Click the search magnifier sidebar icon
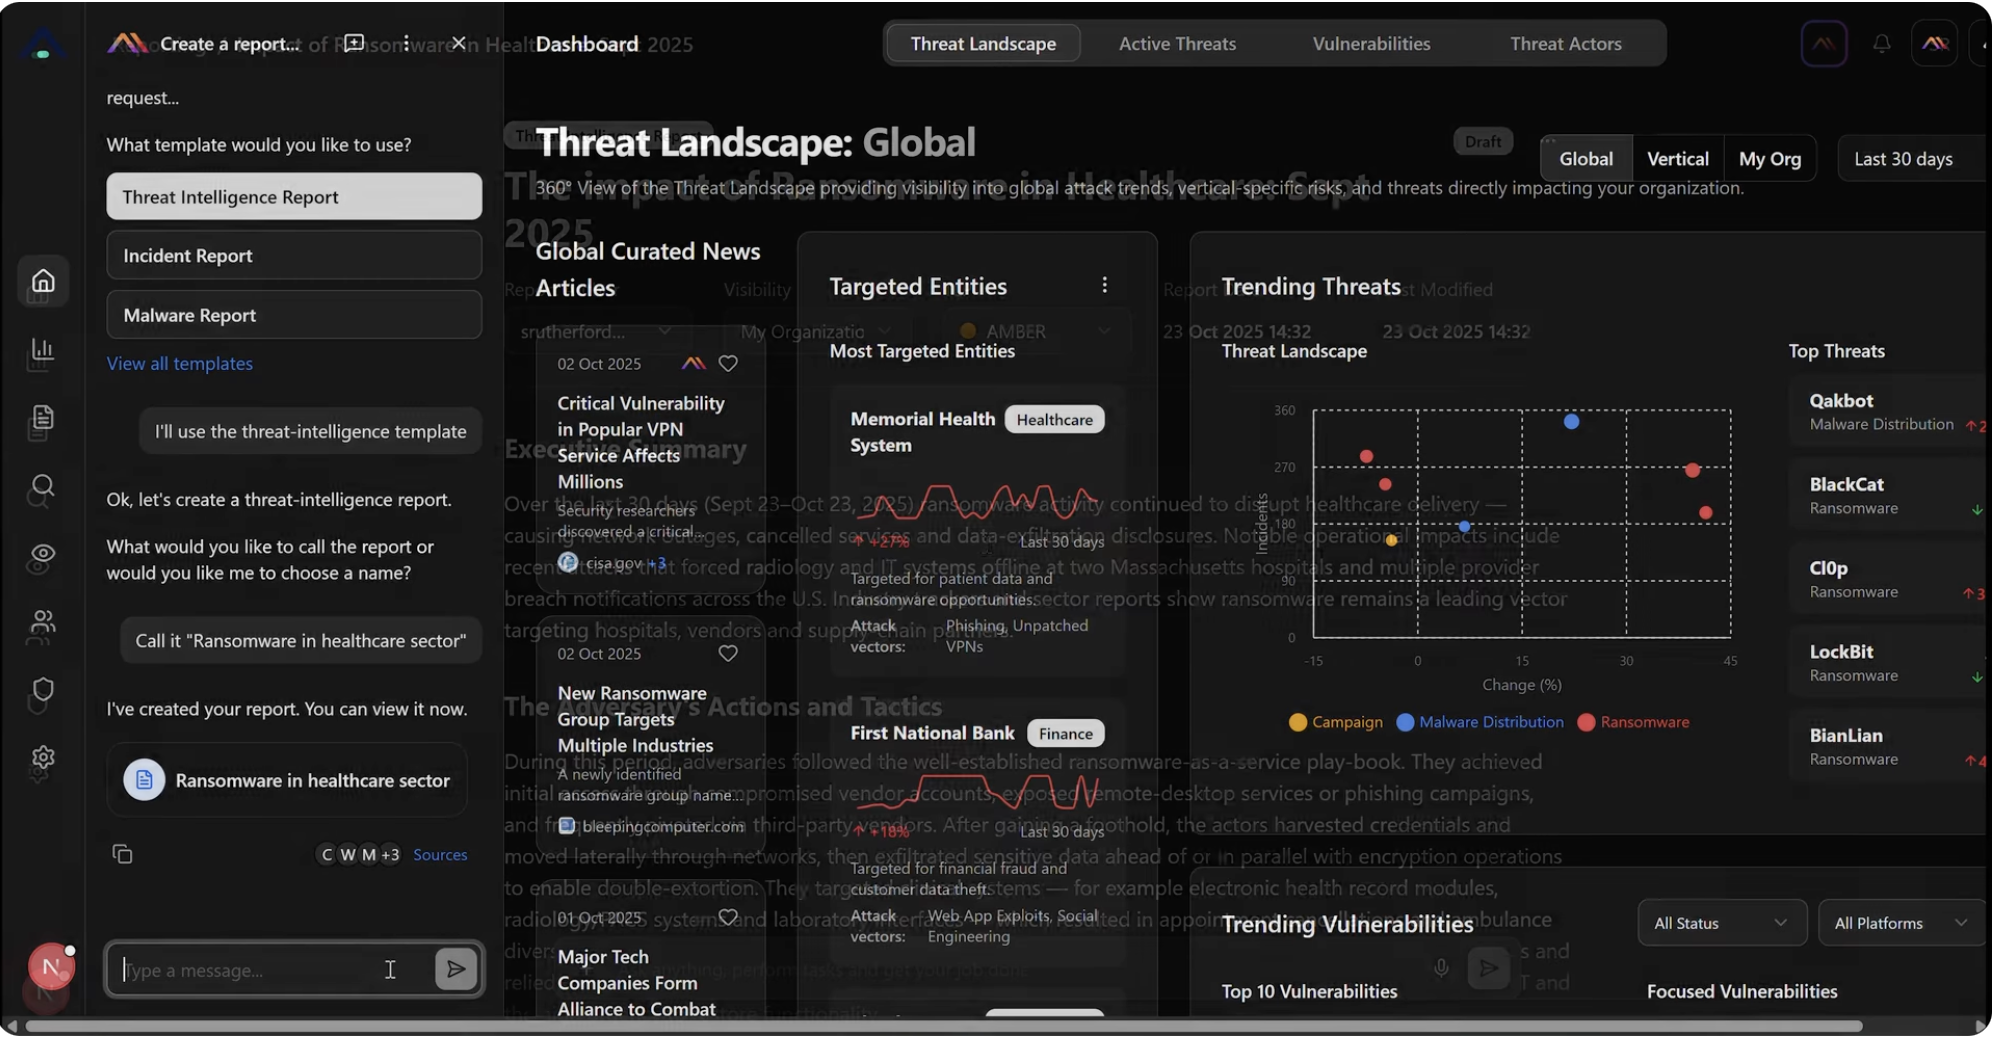1992x1040 pixels. [43, 486]
